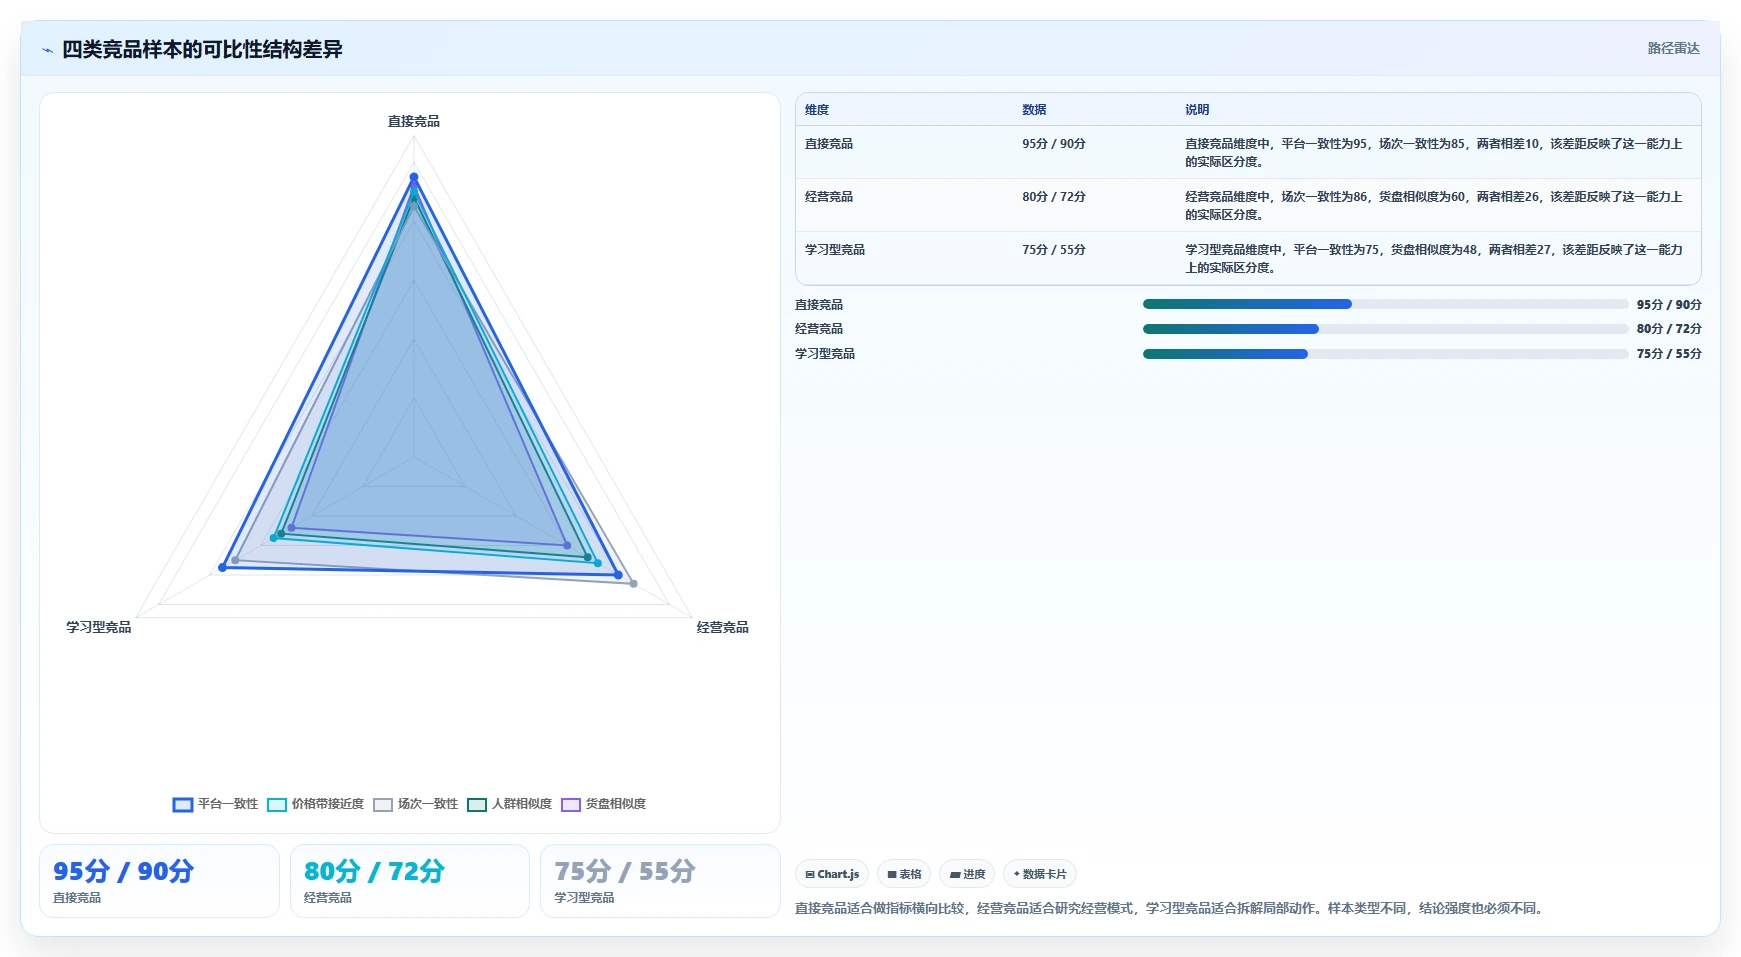Click 80分 / 72分 value beside progress bar
1741x957 pixels.
pos(1669,329)
